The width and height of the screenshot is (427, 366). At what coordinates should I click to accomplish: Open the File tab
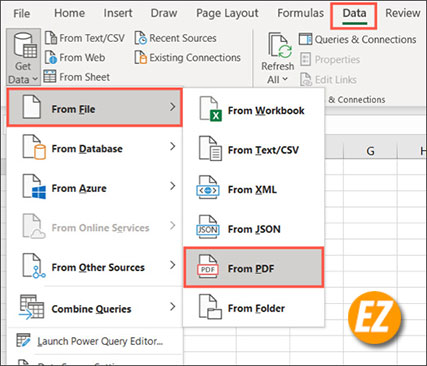(22, 13)
